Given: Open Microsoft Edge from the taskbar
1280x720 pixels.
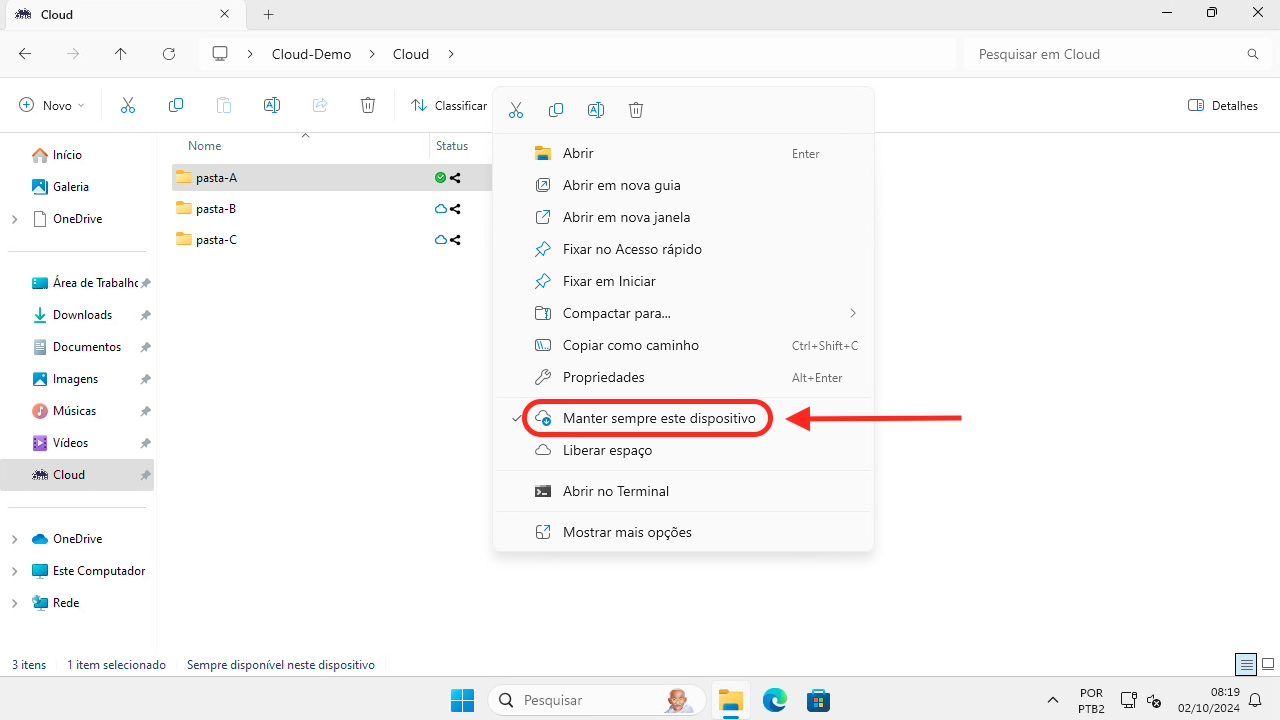Looking at the screenshot, I should pyautogui.click(x=775, y=700).
